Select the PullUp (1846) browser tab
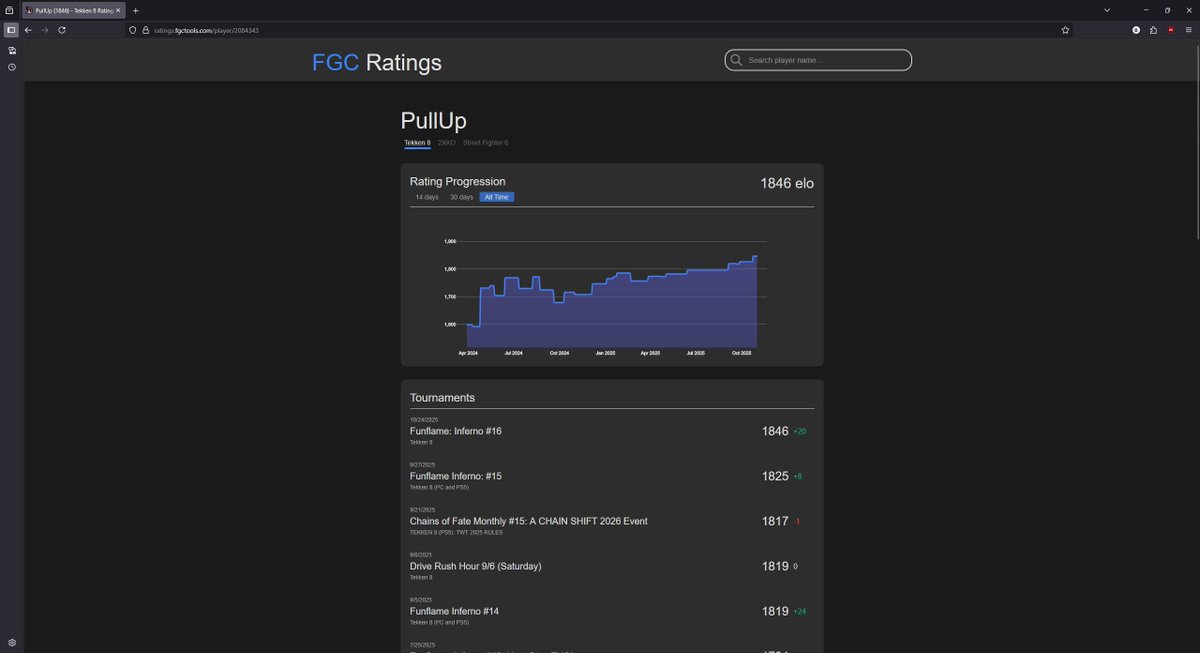 tap(72, 10)
